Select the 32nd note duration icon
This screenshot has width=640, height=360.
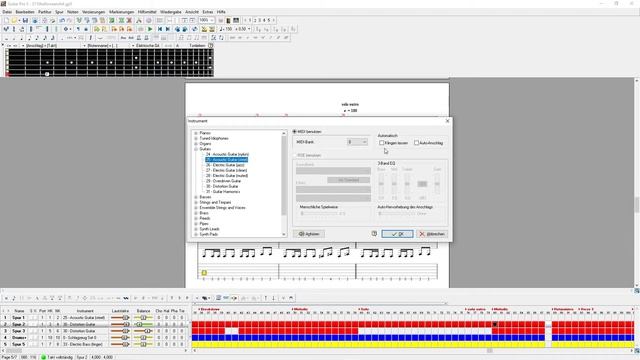[x=45, y=38]
